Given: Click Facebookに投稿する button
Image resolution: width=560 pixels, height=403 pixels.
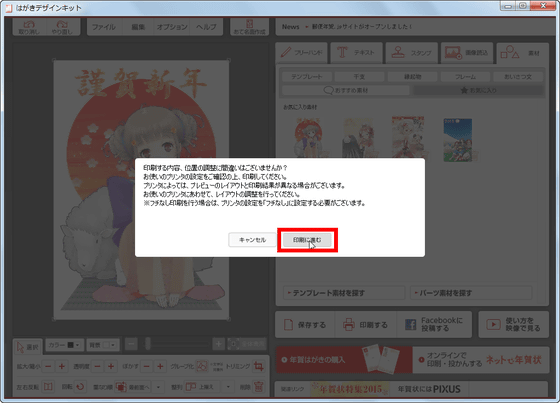Looking at the screenshot, I should point(434,324).
